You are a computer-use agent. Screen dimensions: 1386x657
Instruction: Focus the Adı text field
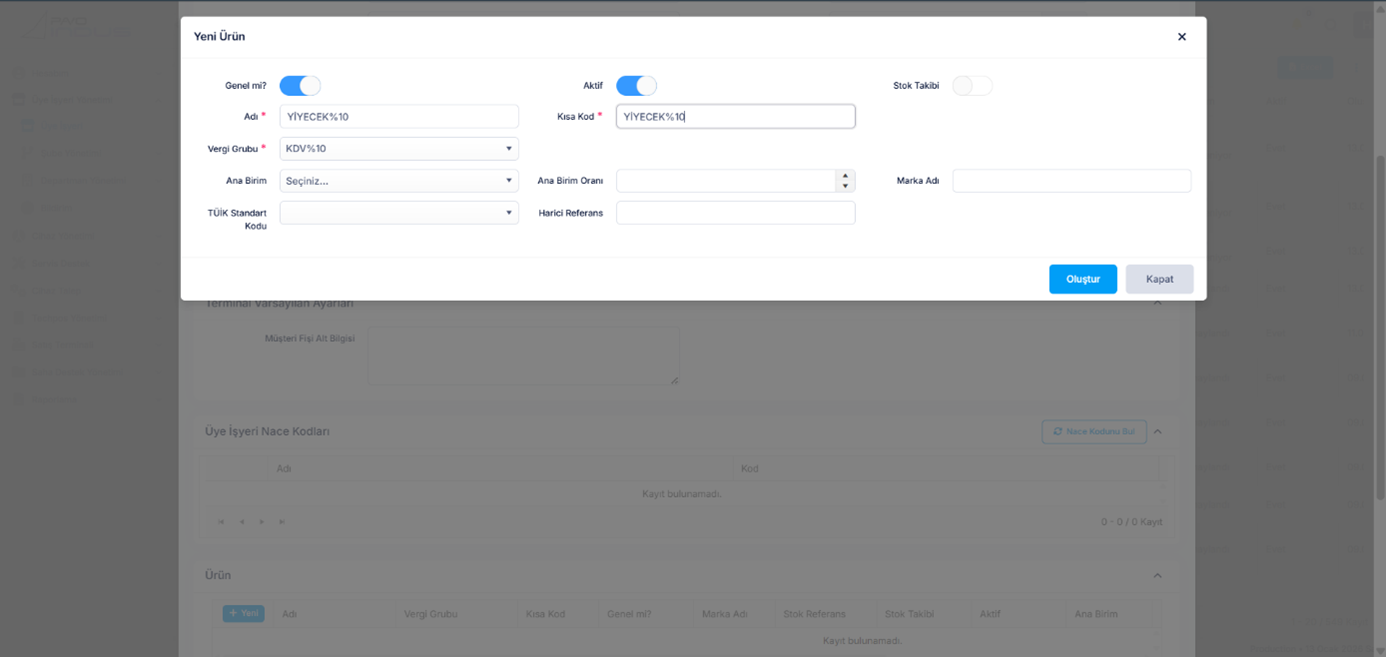tap(399, 117)
